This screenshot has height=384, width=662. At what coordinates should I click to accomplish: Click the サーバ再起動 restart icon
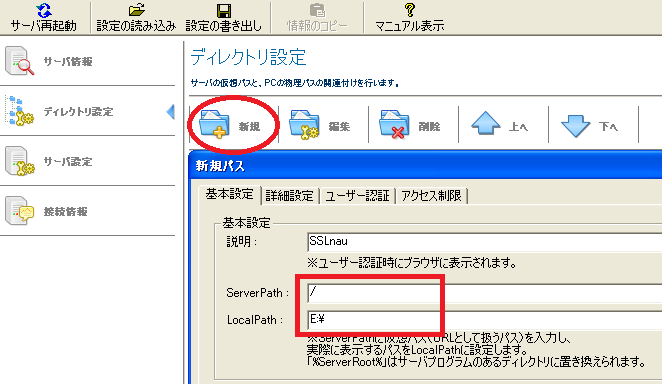43,10
